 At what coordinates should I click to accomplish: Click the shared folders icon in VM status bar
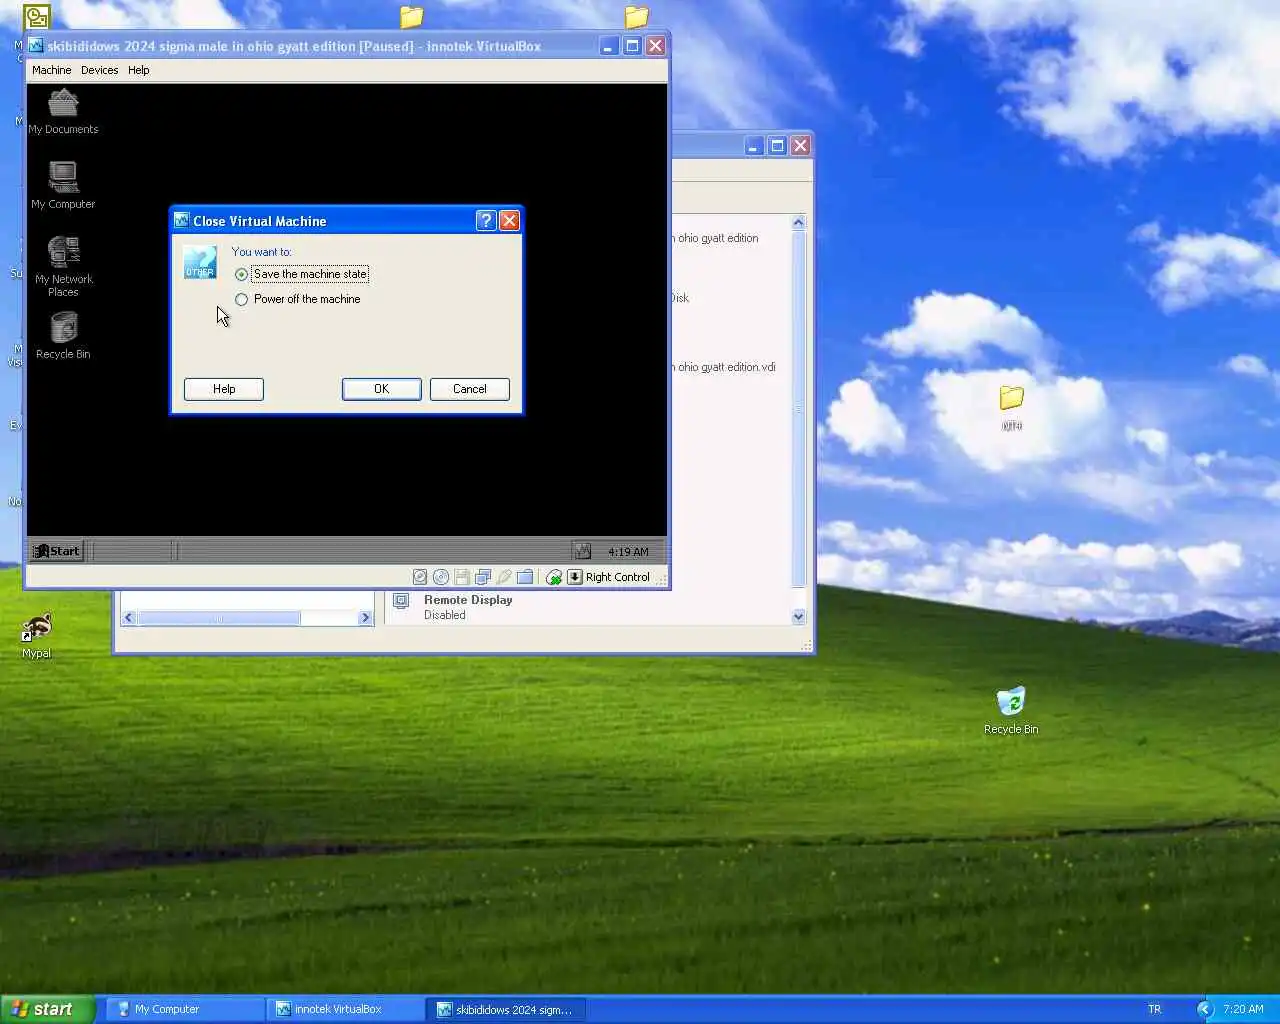pyautogui.click(x=525, y=577)
